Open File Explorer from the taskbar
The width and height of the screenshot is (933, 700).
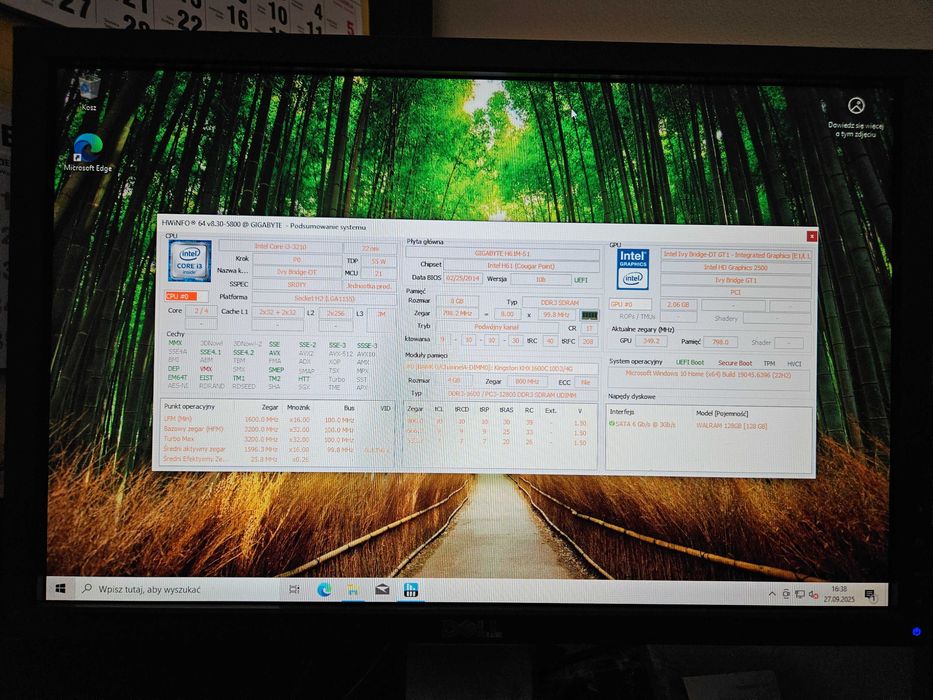(353, 590)
